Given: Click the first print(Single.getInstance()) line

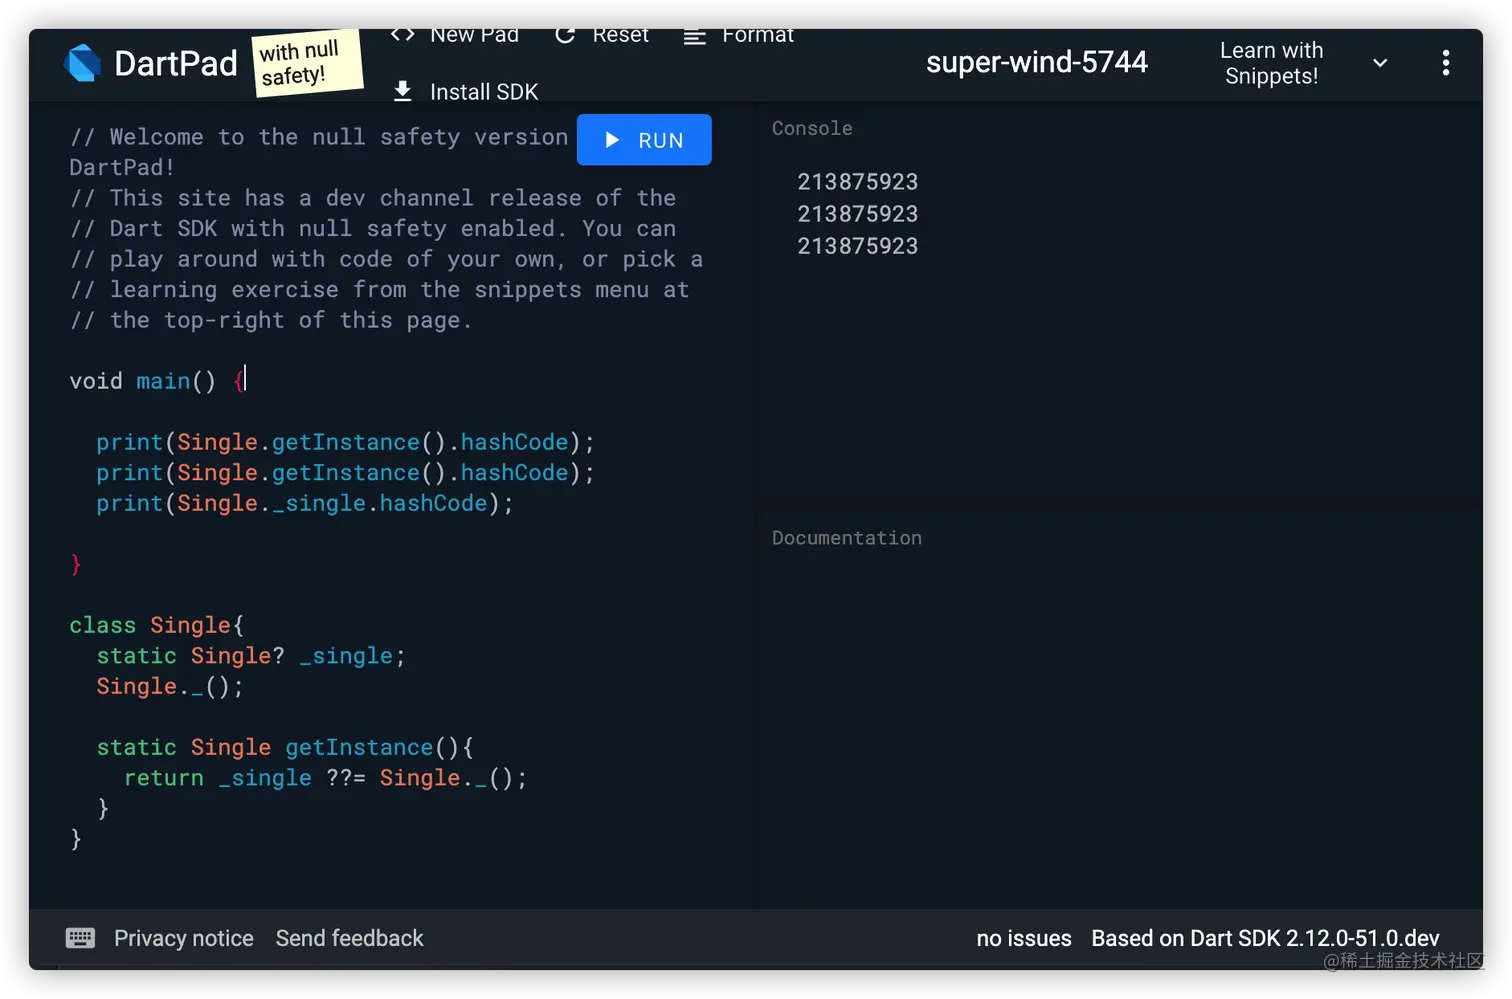Looking at the screenshot, I should point(345,442).
